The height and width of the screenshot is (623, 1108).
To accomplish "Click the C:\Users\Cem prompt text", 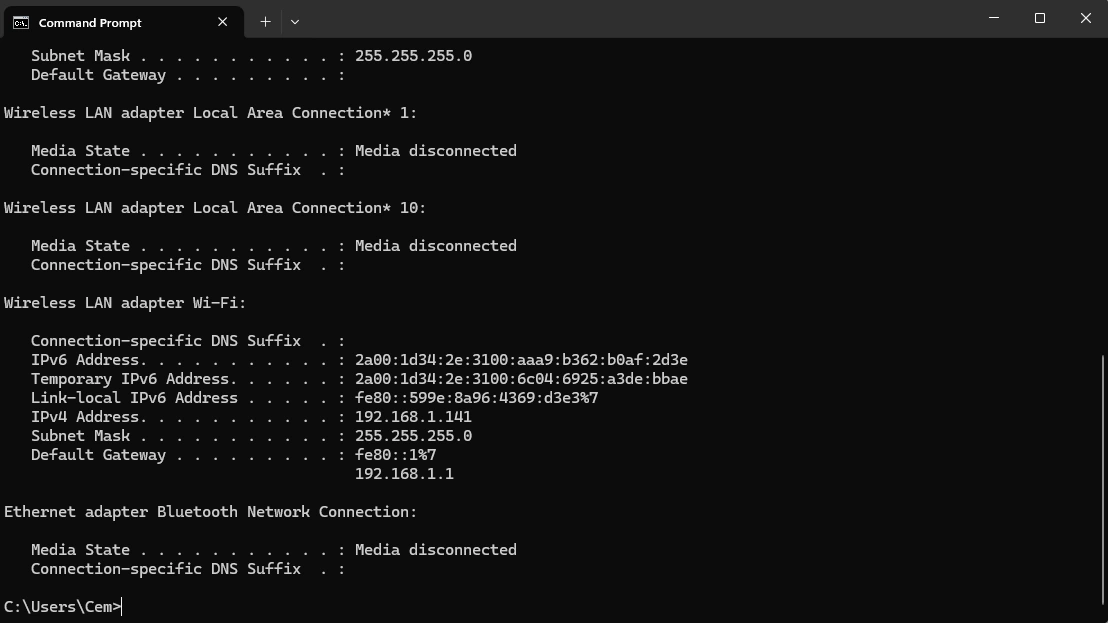I will pyautogui.click(x=60, y=606).
